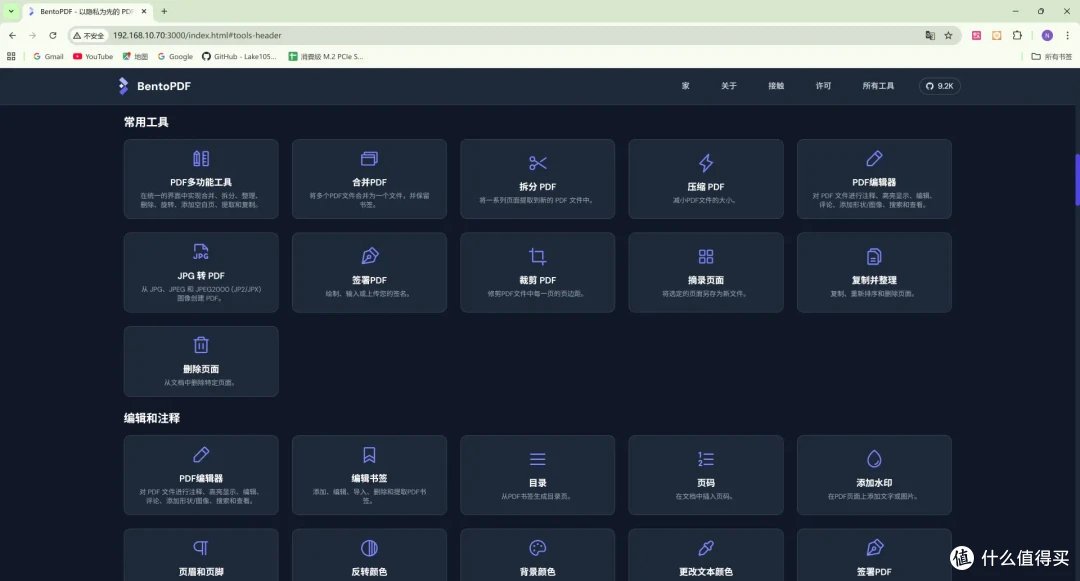This screenshot has height=581, width=1080.
Task: Click the GitHub 9.2K stars button
Action: coord(939,86)
